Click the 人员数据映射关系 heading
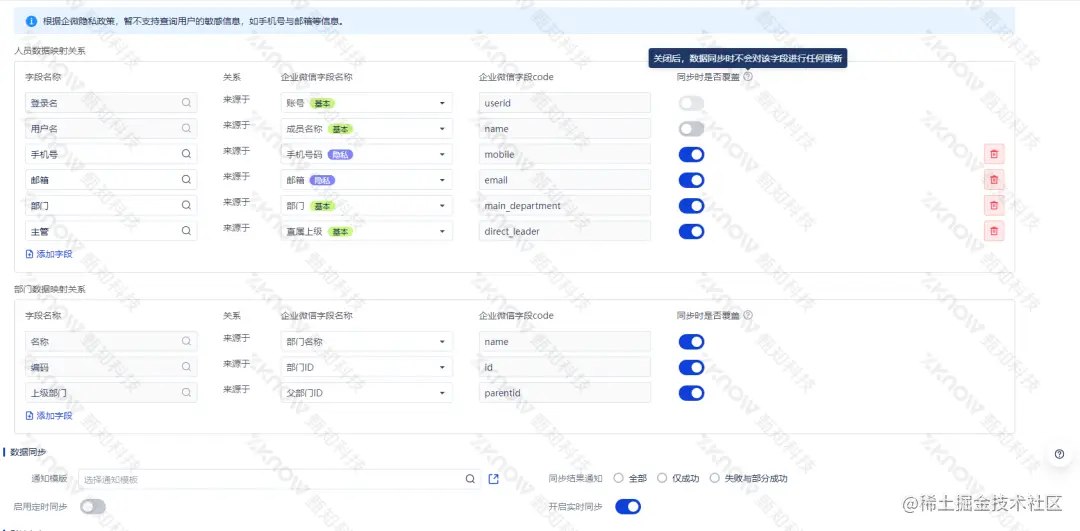 click(50, 51)
